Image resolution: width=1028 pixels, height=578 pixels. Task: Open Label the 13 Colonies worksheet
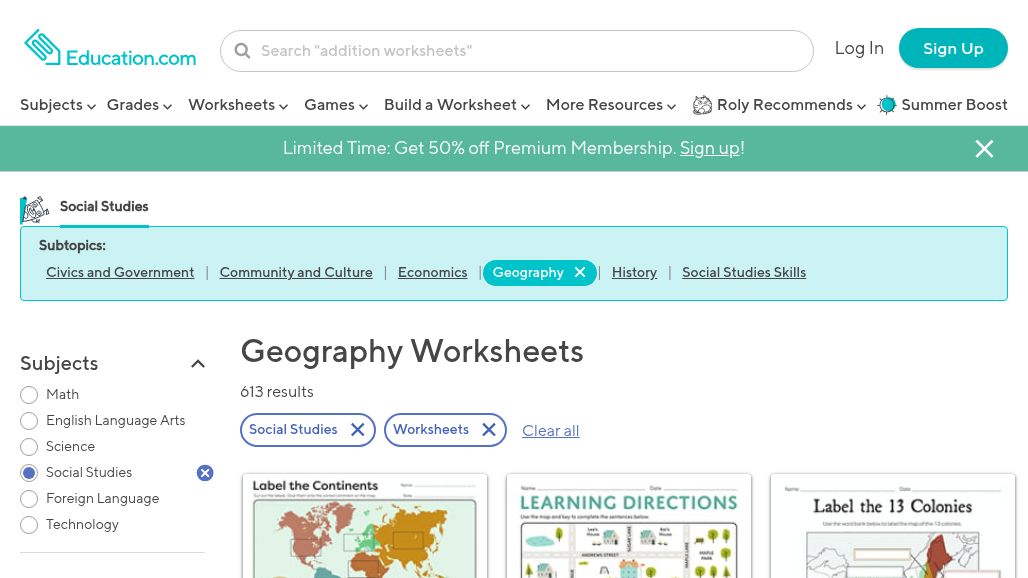tap(892, 526)
